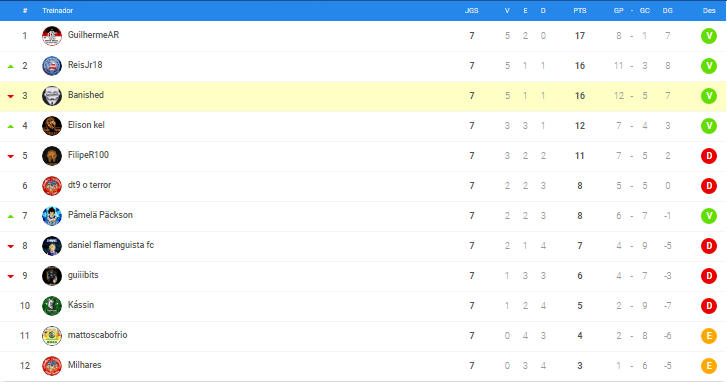
Task: Open daniel flamenguista fc trainer name
Action: click(x=111, y=245)
